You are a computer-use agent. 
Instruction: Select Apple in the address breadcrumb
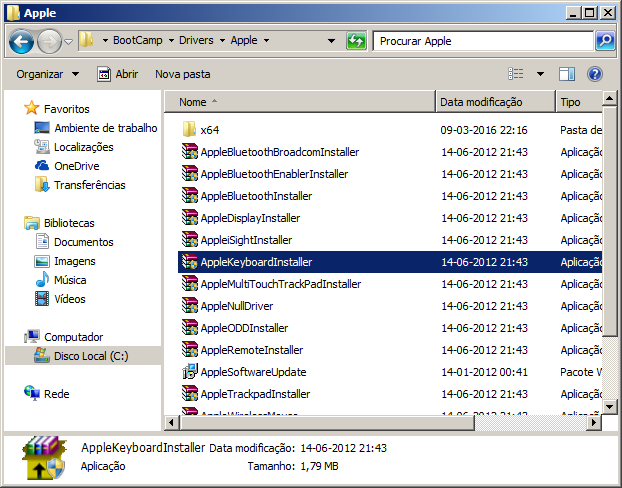click(x=244, y=40)
